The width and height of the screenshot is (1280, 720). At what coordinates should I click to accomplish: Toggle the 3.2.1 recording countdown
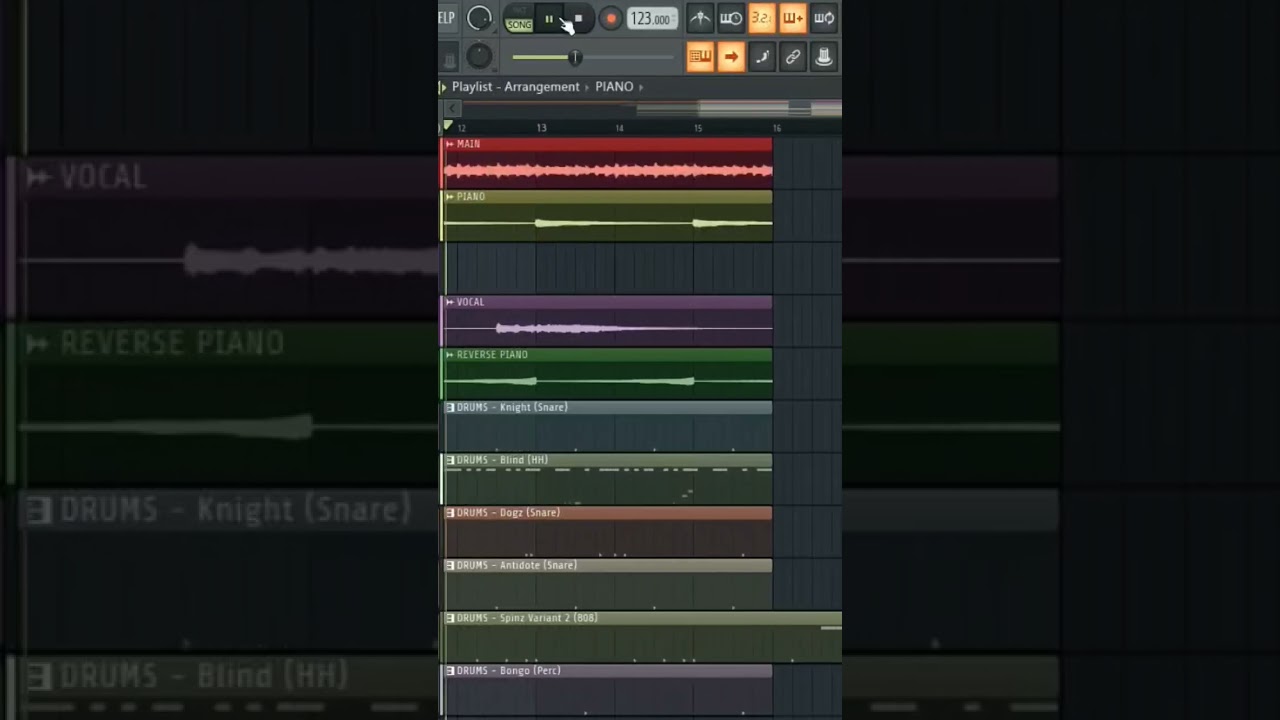pyautogui.click(x=762, y=18)
